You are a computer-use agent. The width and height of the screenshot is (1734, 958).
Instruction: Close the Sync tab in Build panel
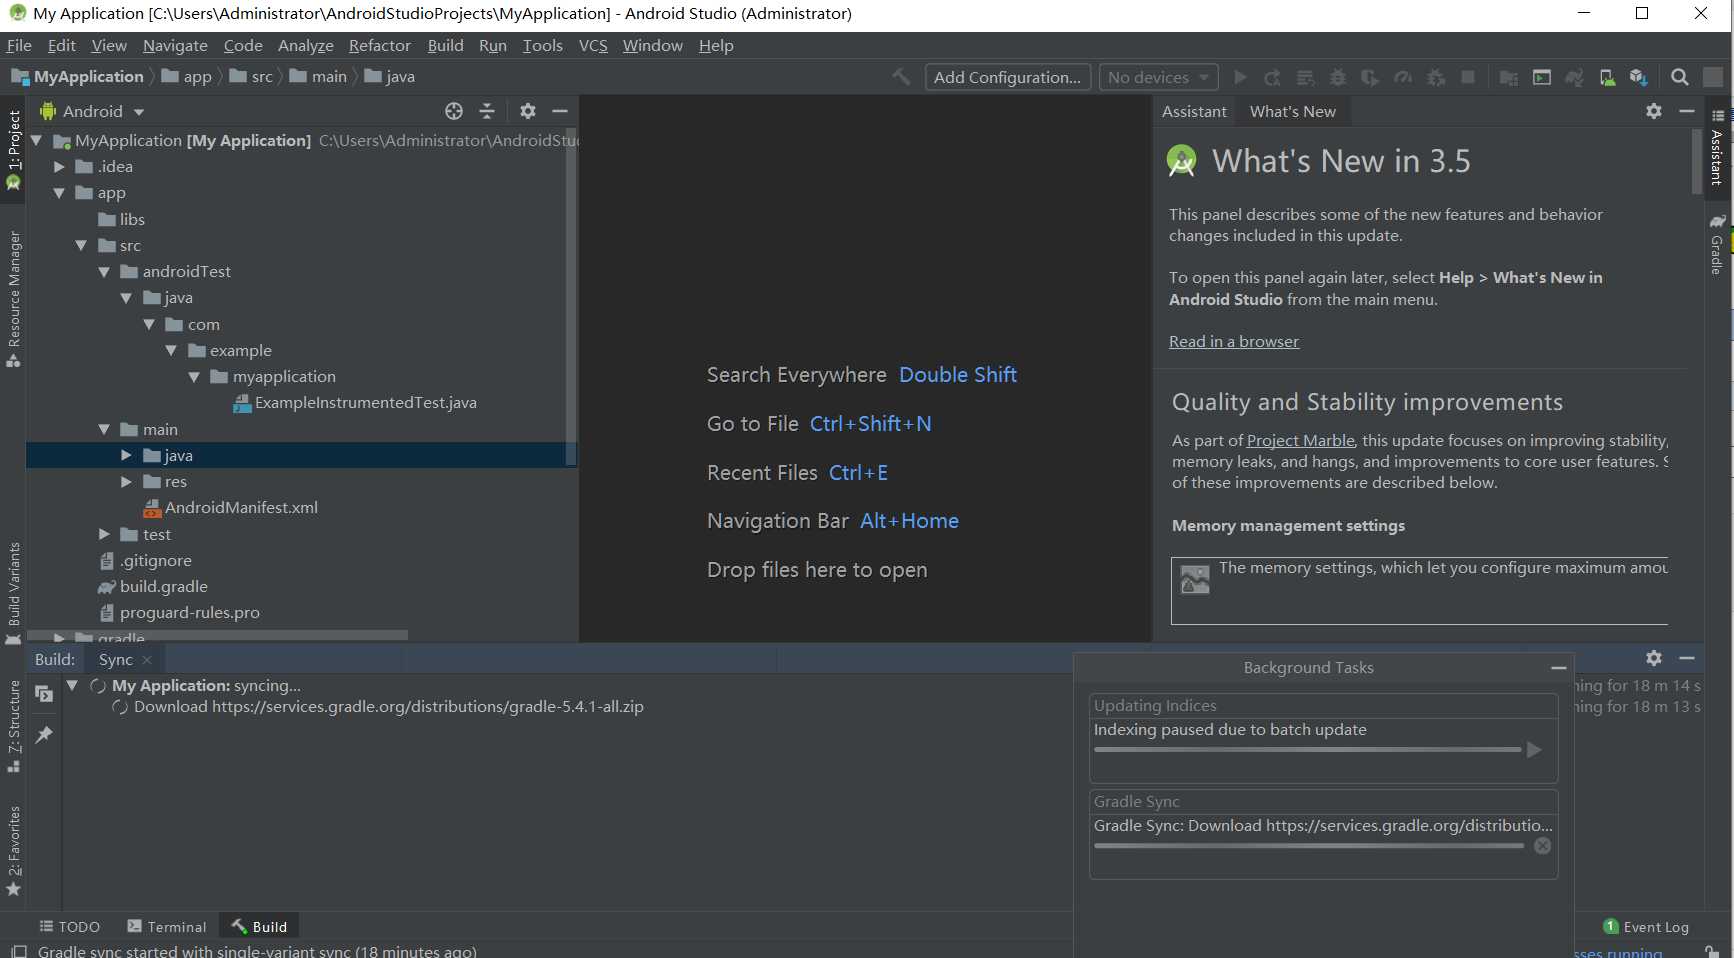tap(148, 660)
